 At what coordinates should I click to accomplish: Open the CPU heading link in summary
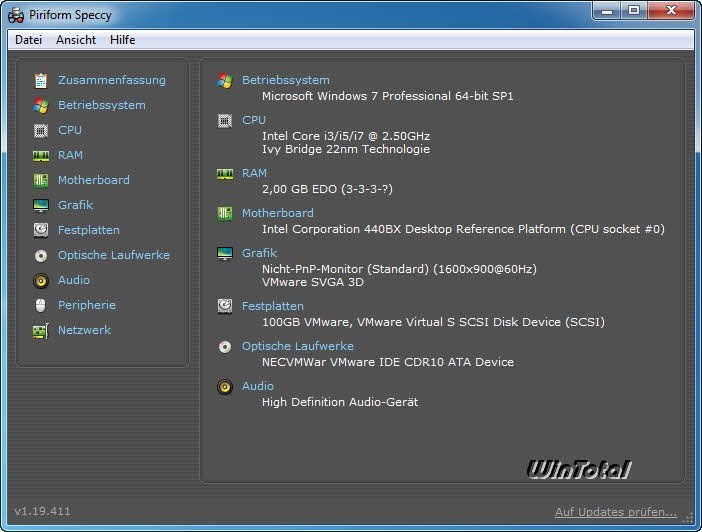point(254,120)
